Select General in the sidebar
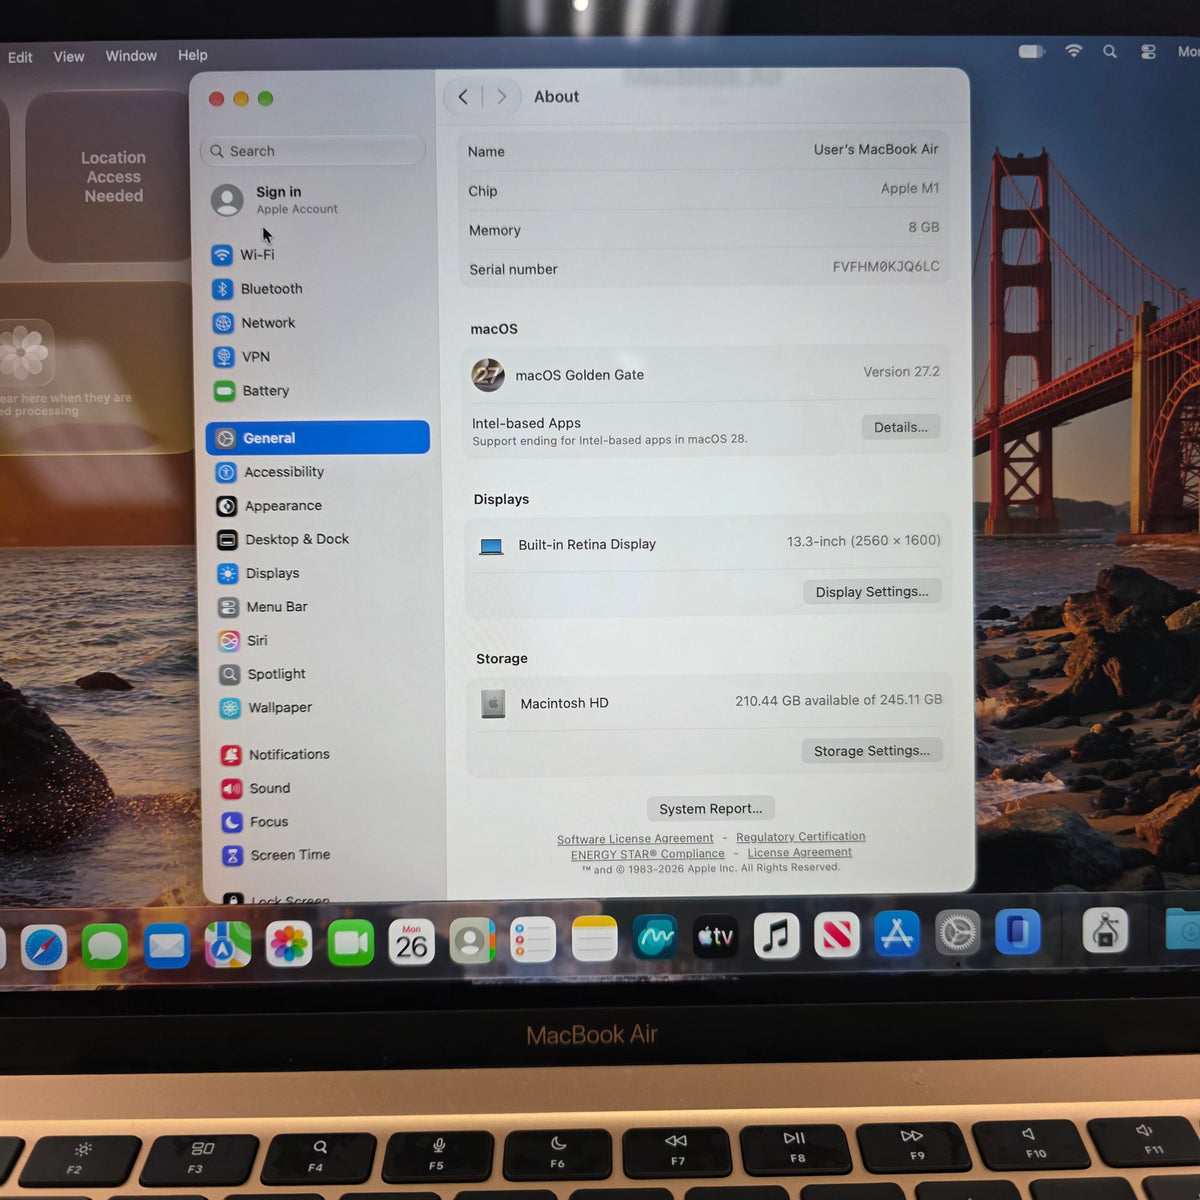Screen dimensions: 1200x1200 click(318, 438)
